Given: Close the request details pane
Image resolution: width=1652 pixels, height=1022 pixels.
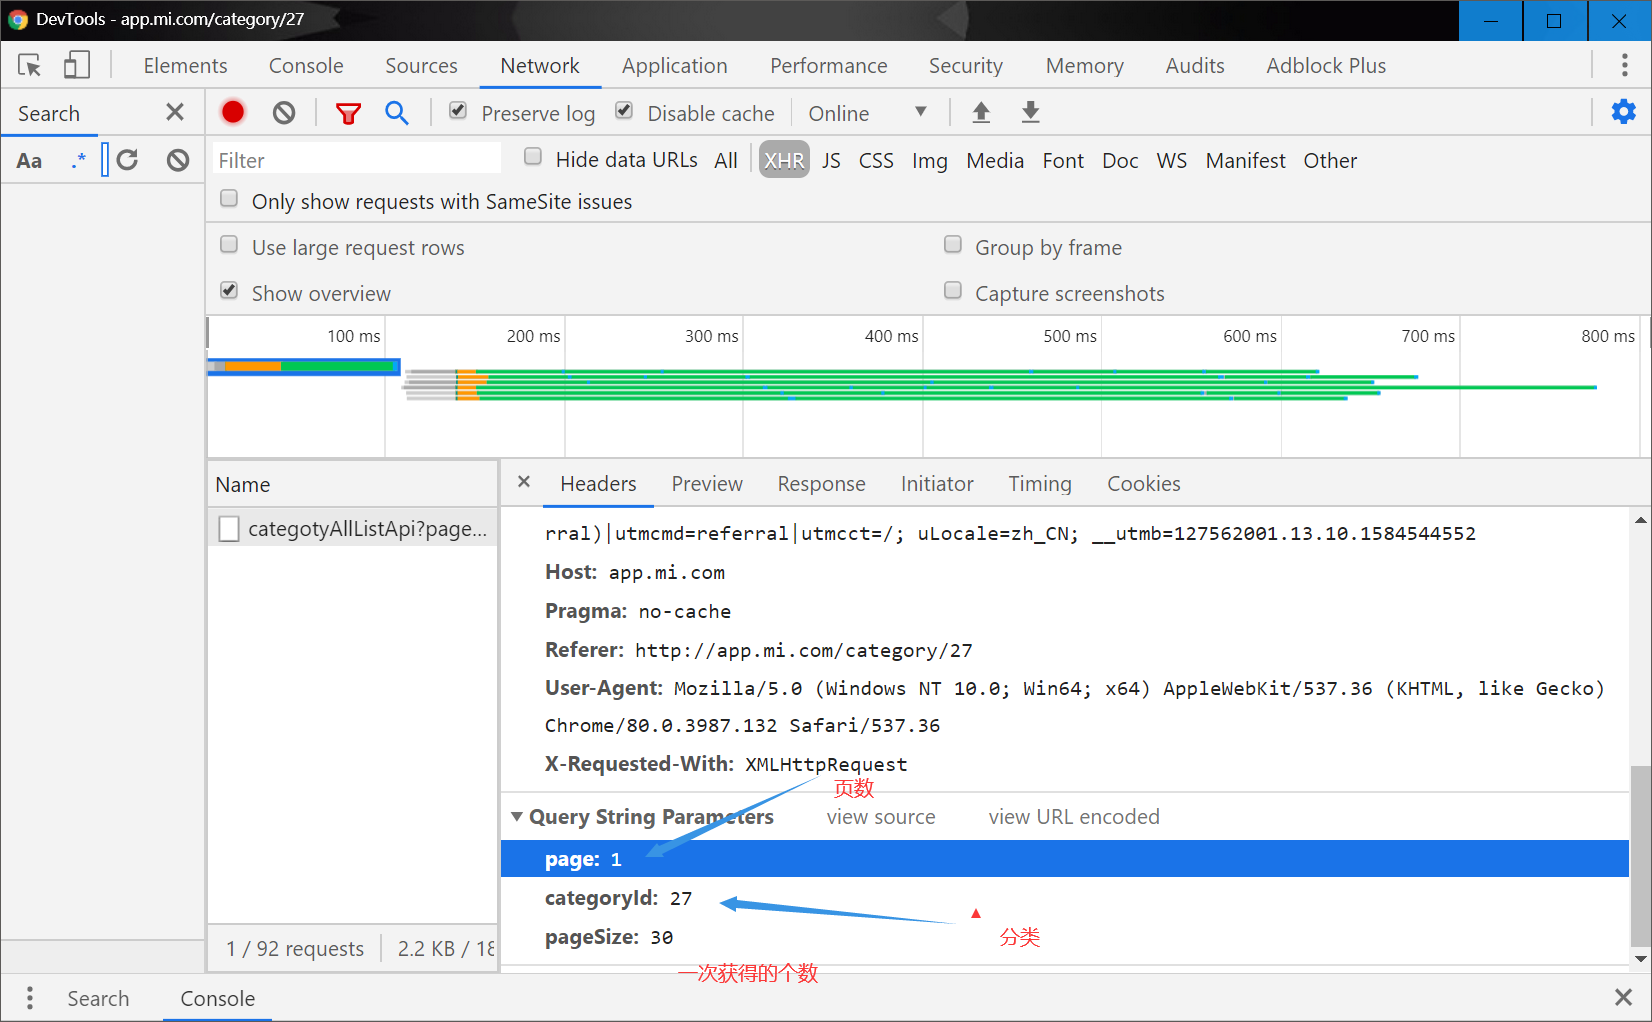Looking at the screenshot, I should (x=524, y=482).
